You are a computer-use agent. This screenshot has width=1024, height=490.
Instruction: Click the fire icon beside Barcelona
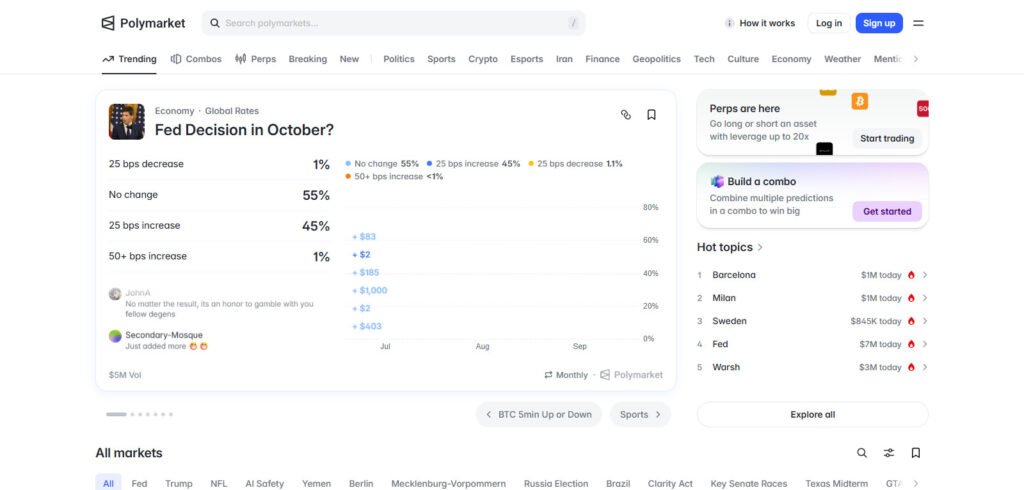tap(911, 275)
